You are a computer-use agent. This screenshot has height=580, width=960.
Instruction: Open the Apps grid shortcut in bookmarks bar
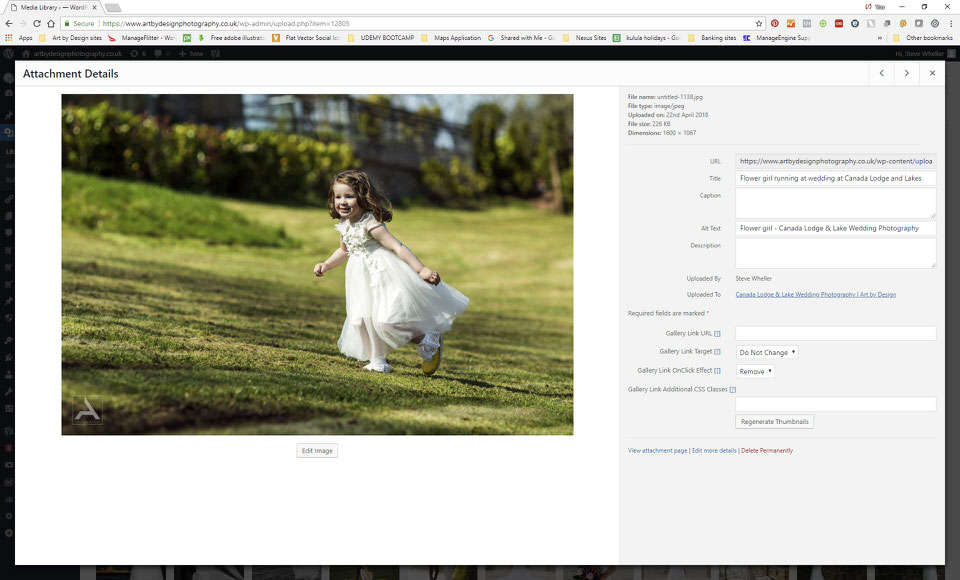[19, 38]
